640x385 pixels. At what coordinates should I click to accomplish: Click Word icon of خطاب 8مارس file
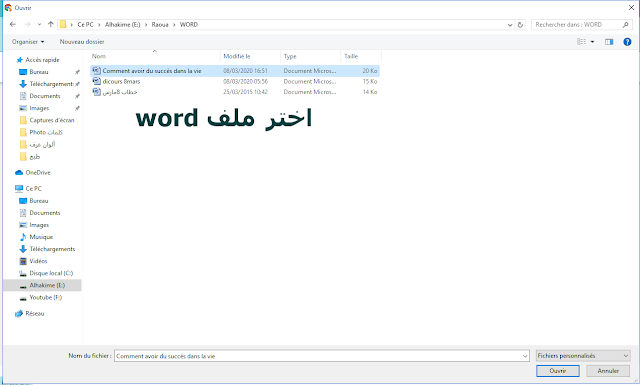(97, 92)
